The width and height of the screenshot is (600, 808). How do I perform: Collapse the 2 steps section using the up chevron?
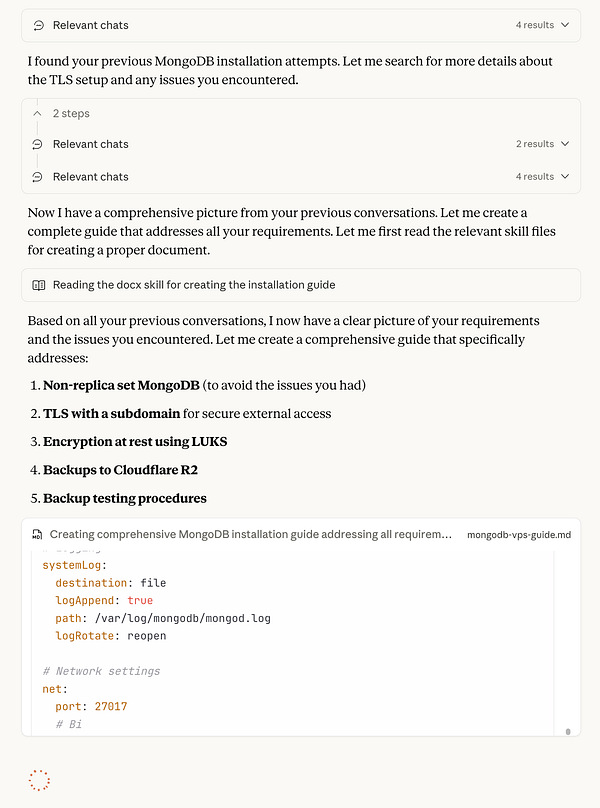tap(38, 113)
